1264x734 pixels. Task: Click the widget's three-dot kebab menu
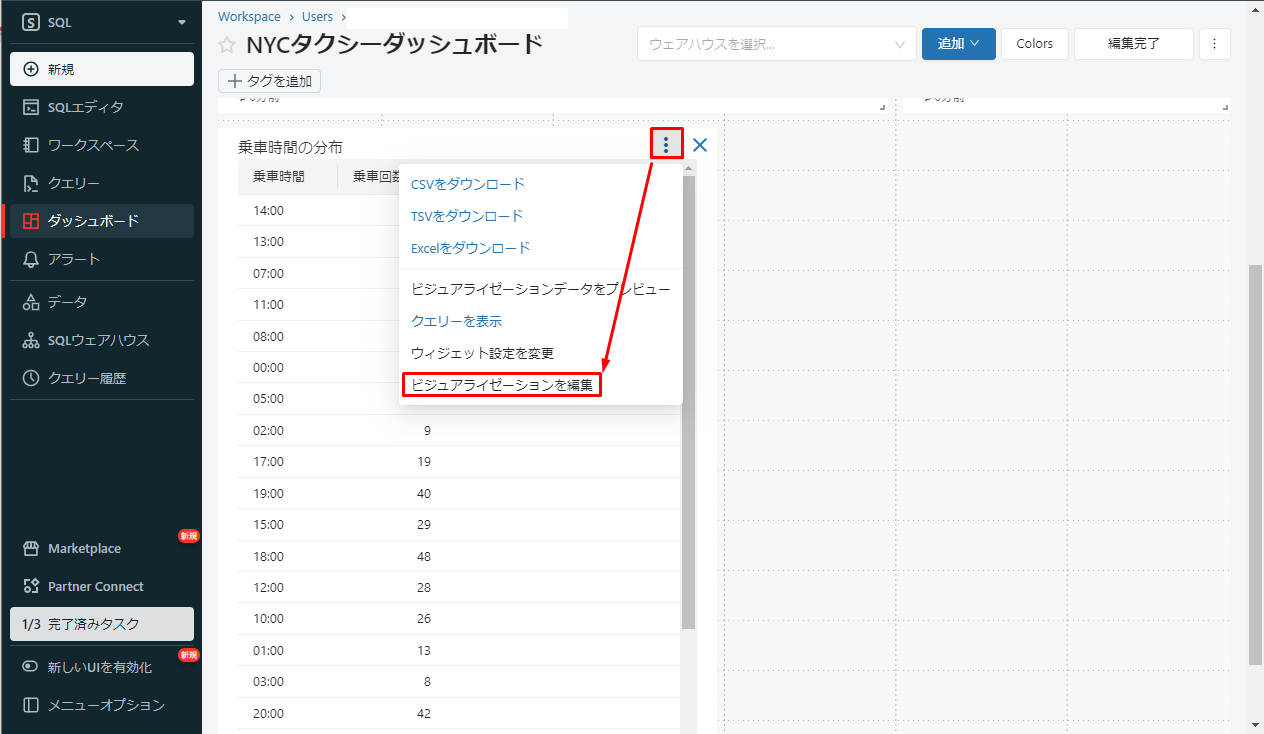coord(666,144)
